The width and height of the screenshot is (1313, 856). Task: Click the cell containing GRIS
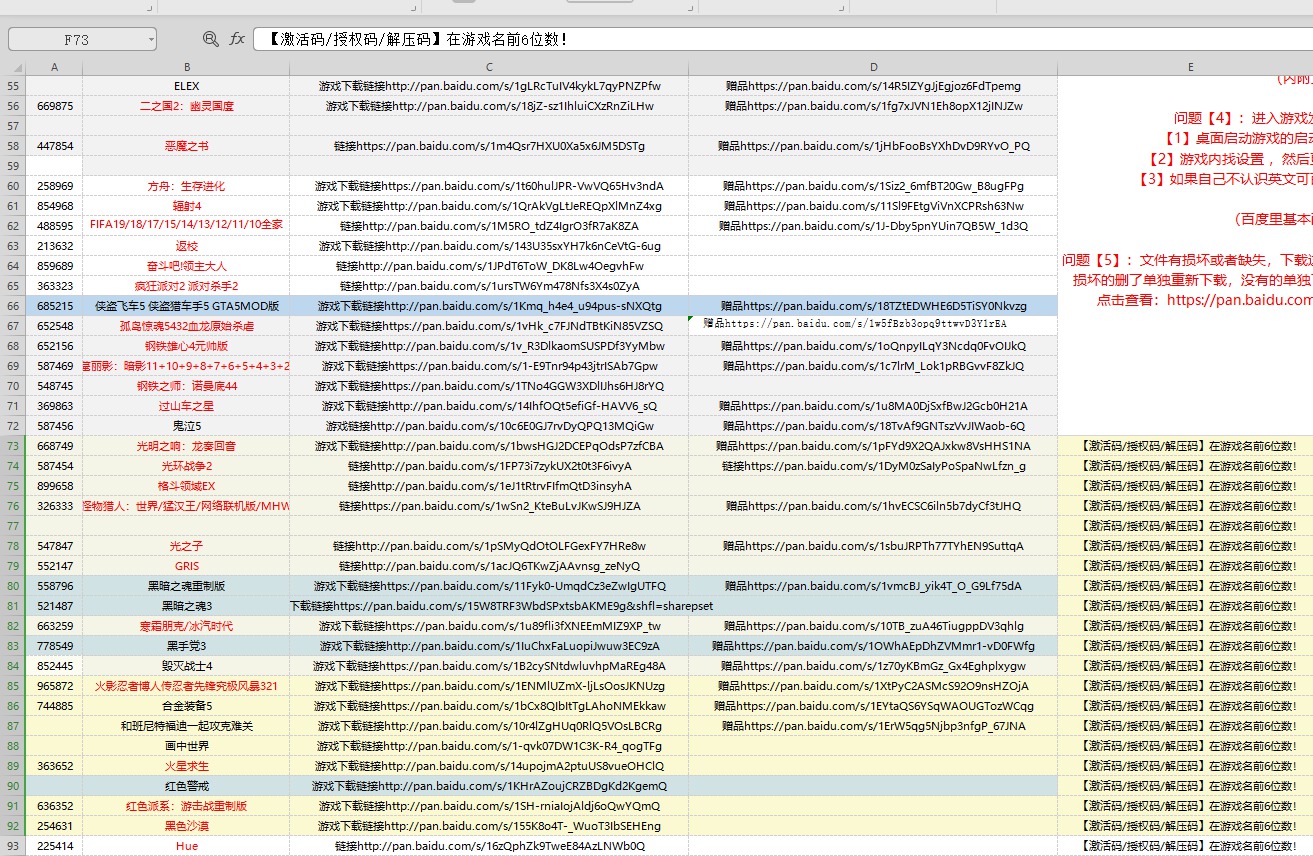[187, 566]
